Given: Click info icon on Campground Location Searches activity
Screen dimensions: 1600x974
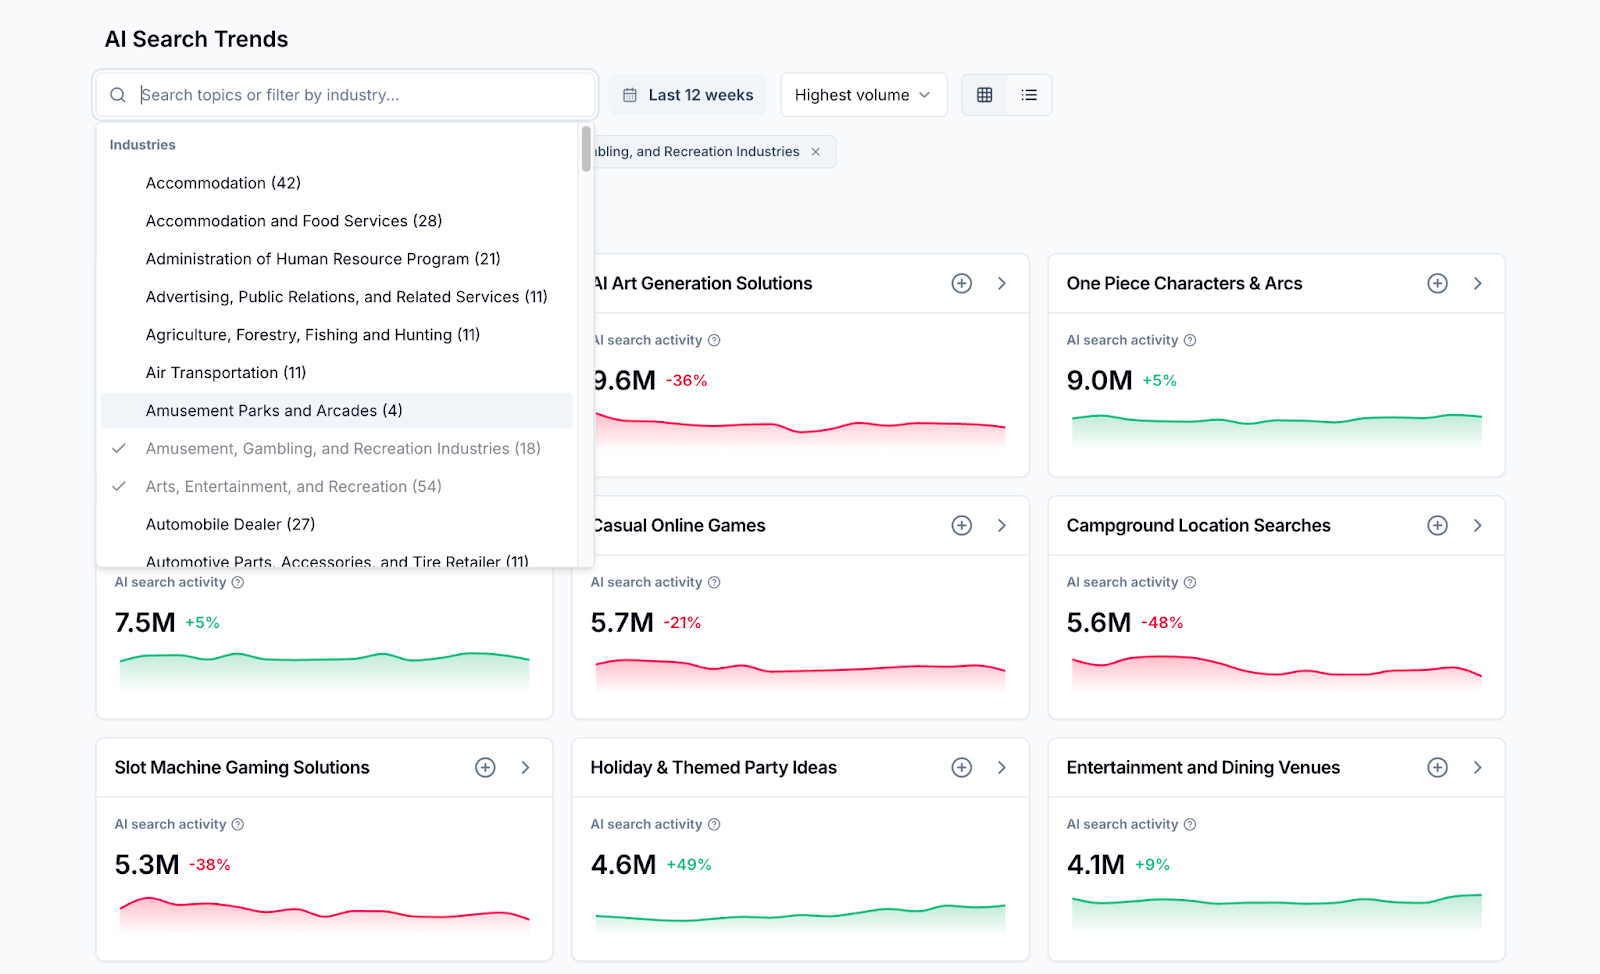Looking at the screenshot, I should click(1190, 581).
